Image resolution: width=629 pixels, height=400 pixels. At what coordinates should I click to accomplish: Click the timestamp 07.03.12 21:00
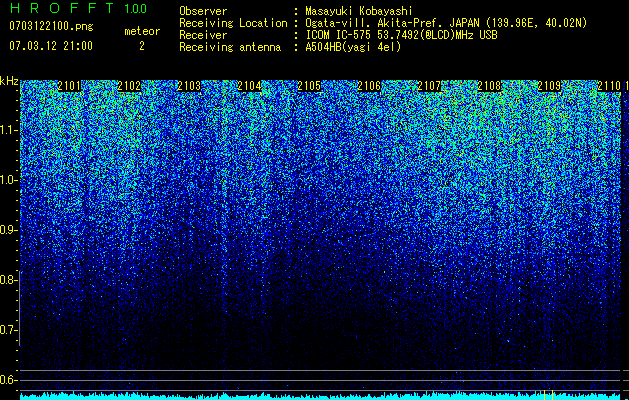point(51,46)
